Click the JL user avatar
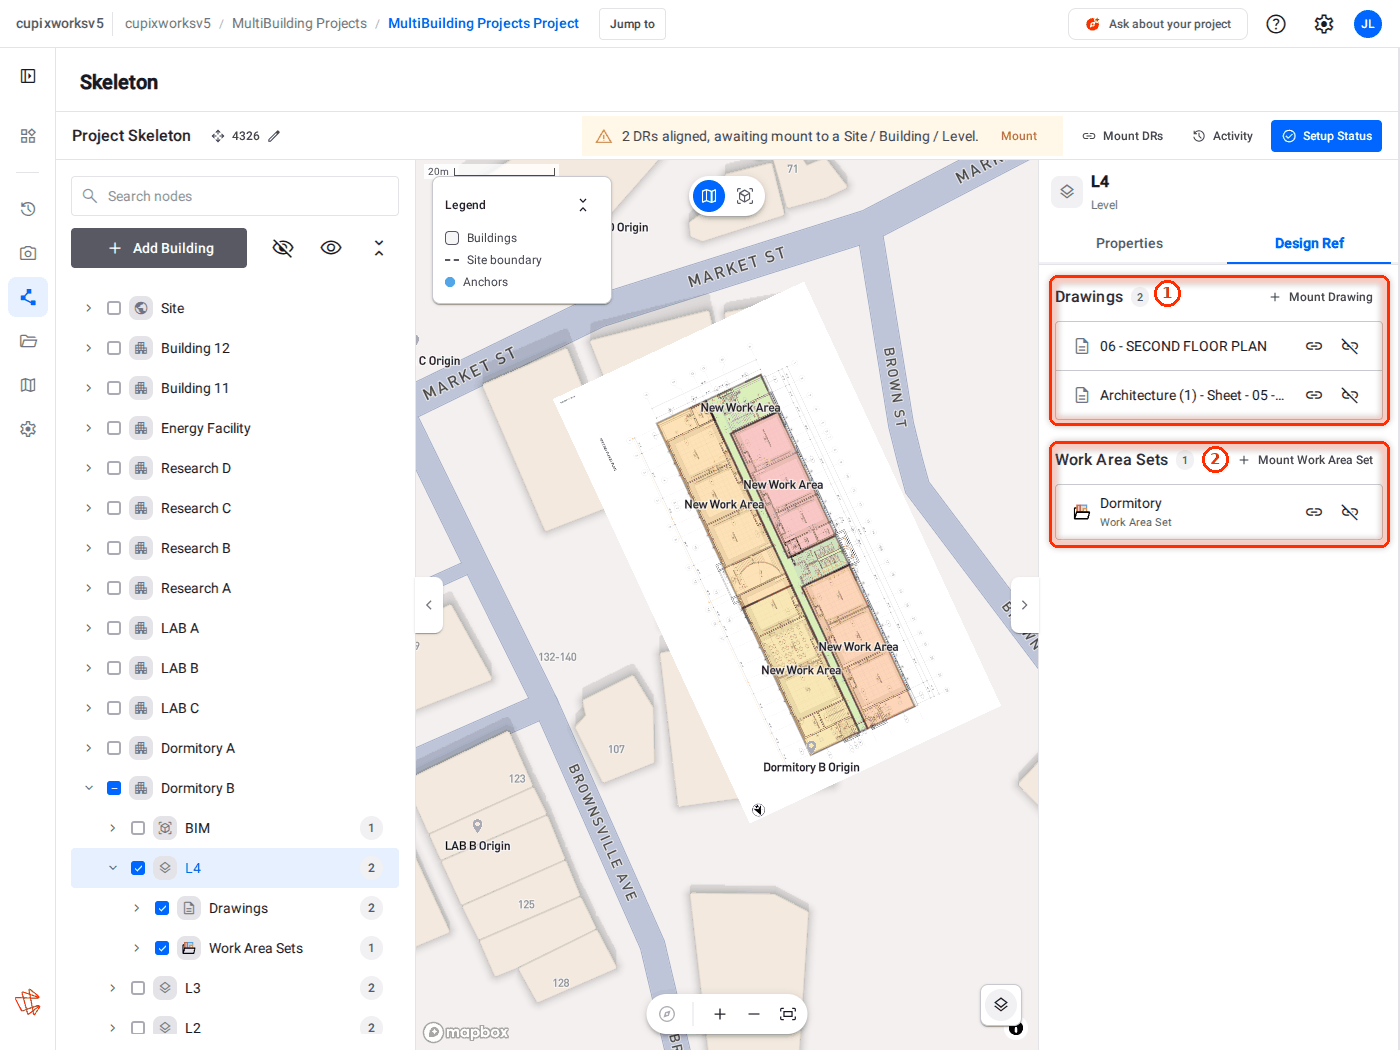The height and width of the screenshot is (1050, 1400). point(1368,24)
